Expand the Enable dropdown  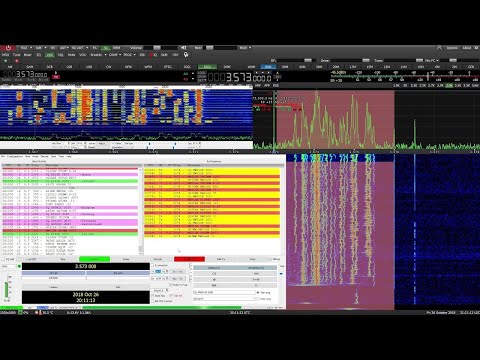[99, 55]
